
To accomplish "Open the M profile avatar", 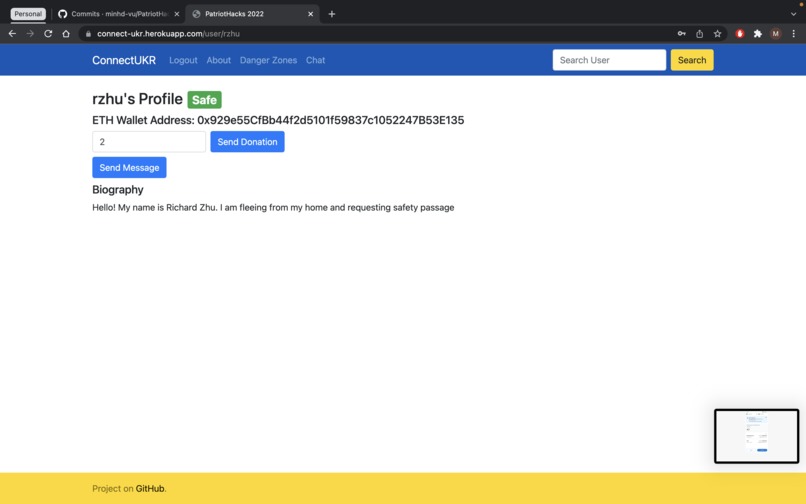I will (x=776, y=33).
